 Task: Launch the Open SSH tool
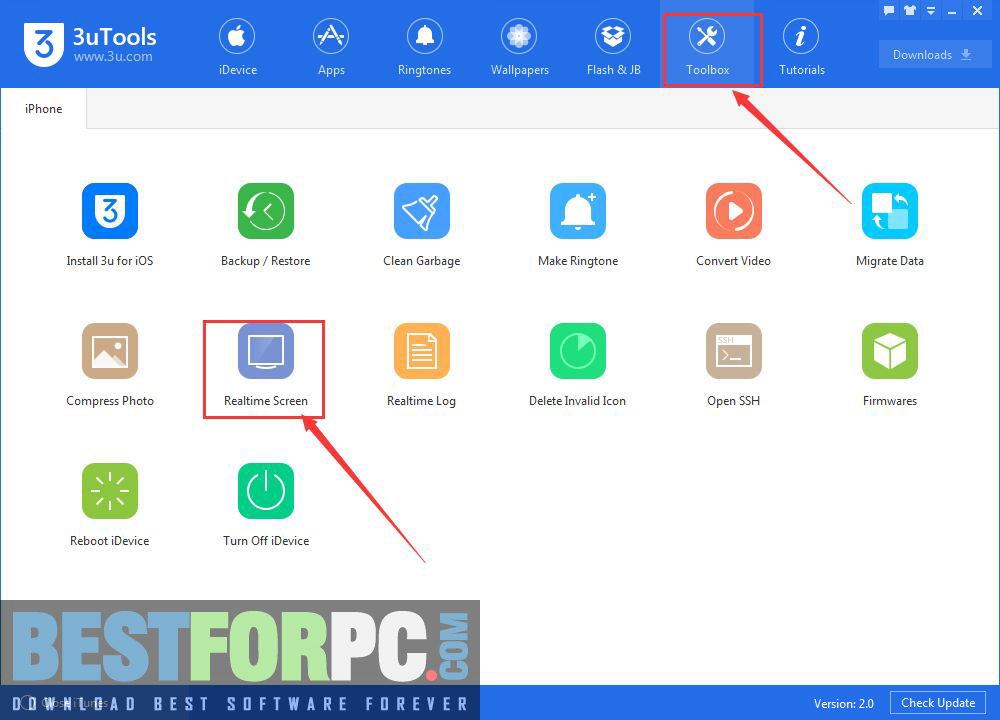pyautogui.click(x=733, y=351)
